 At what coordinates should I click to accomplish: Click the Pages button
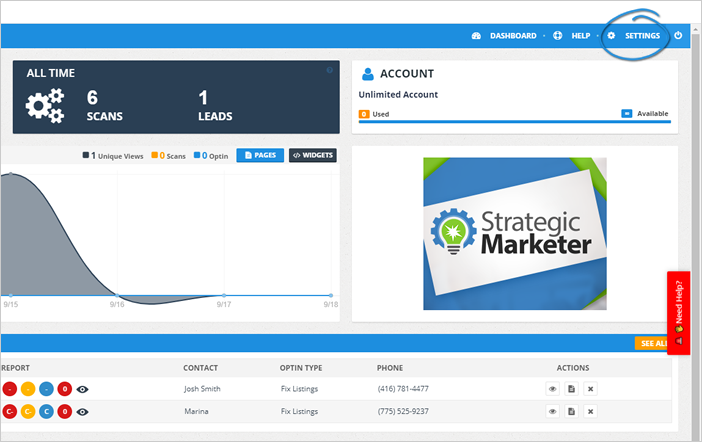point(260,156)
